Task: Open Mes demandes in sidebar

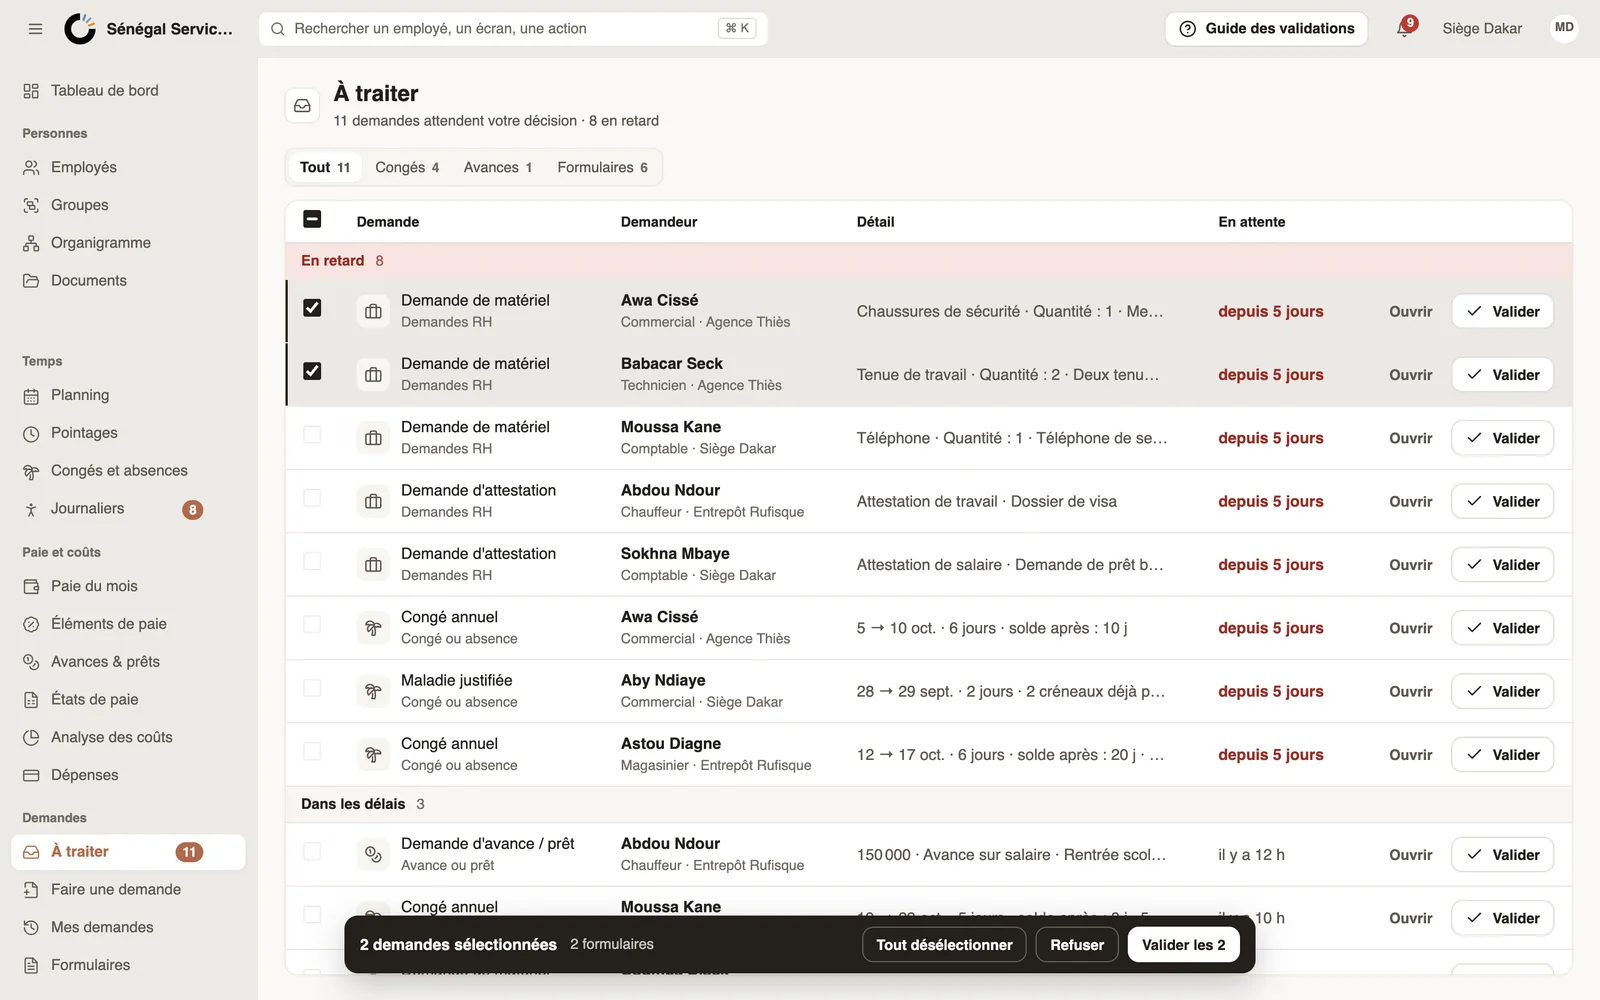Action: [128, 928]
